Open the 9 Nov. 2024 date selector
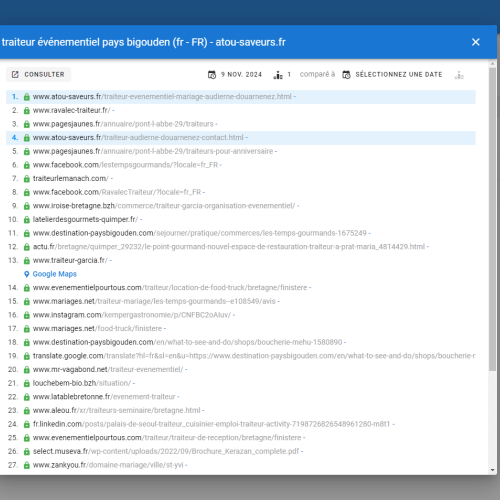The width and height of the screenshot is (500, 500). [x=235, y=74]
